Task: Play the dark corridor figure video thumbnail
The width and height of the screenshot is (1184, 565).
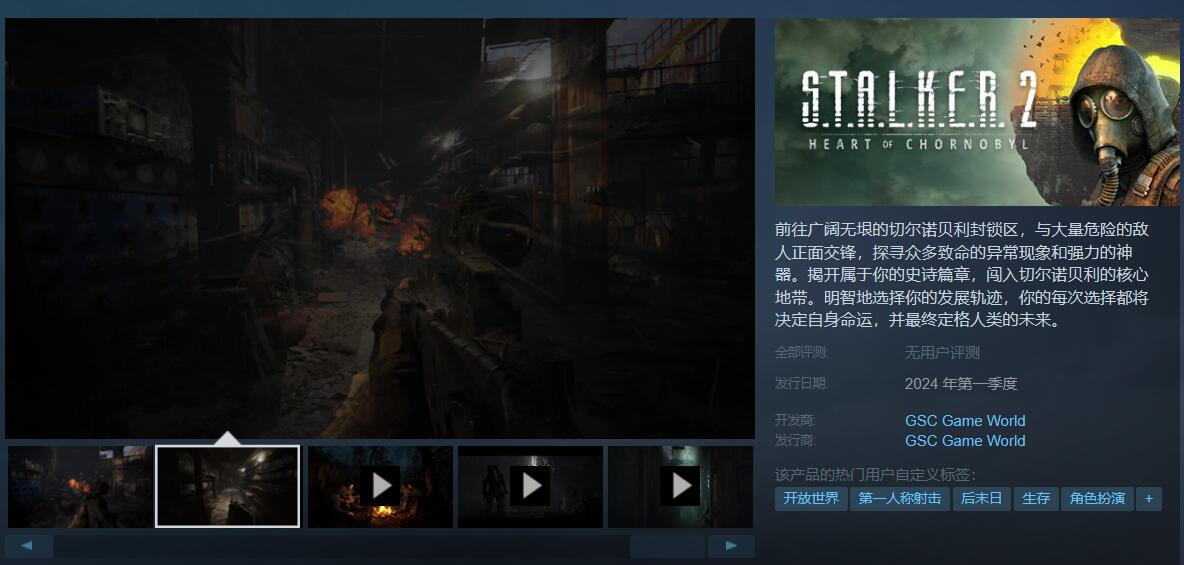Action: 530,486
